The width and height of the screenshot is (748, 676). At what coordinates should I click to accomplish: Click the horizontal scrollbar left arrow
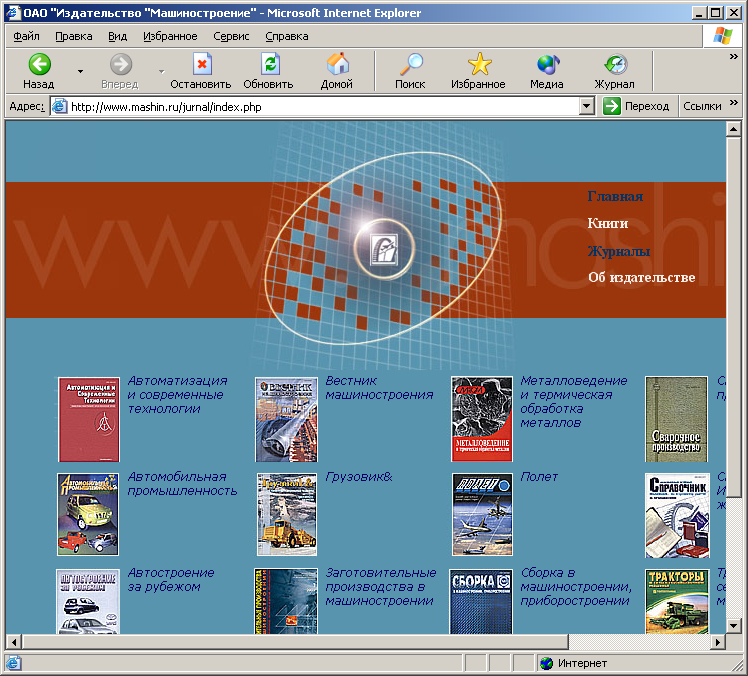click(x=14, y=642)
